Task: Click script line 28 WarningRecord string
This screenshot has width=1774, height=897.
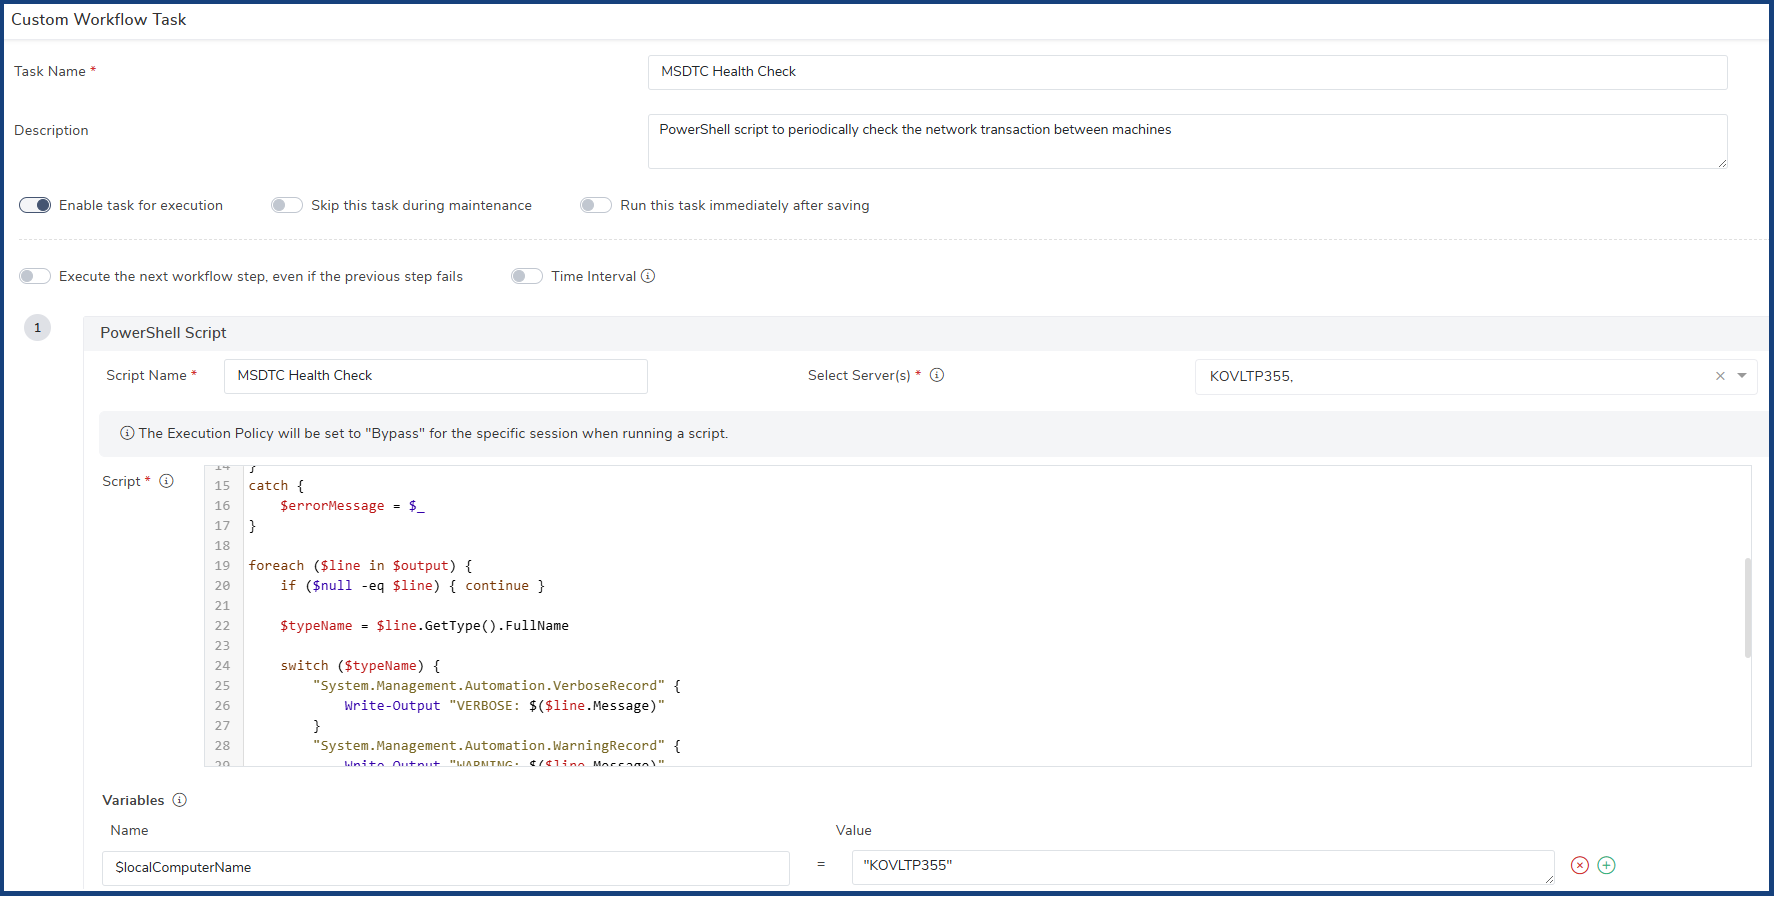Action: point(488,746)
